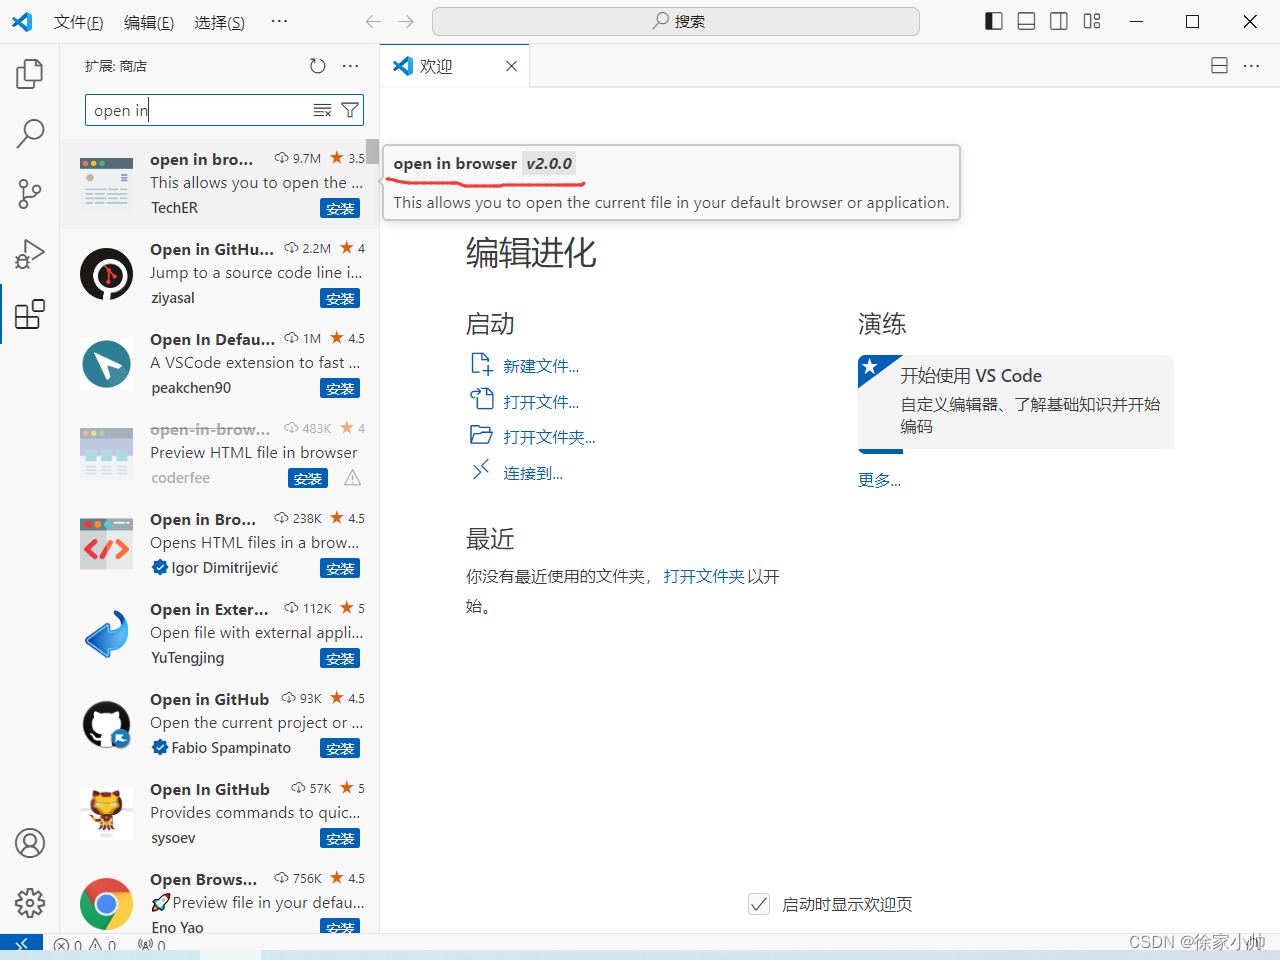Install extension by Igor Dimitrijević

340,569
